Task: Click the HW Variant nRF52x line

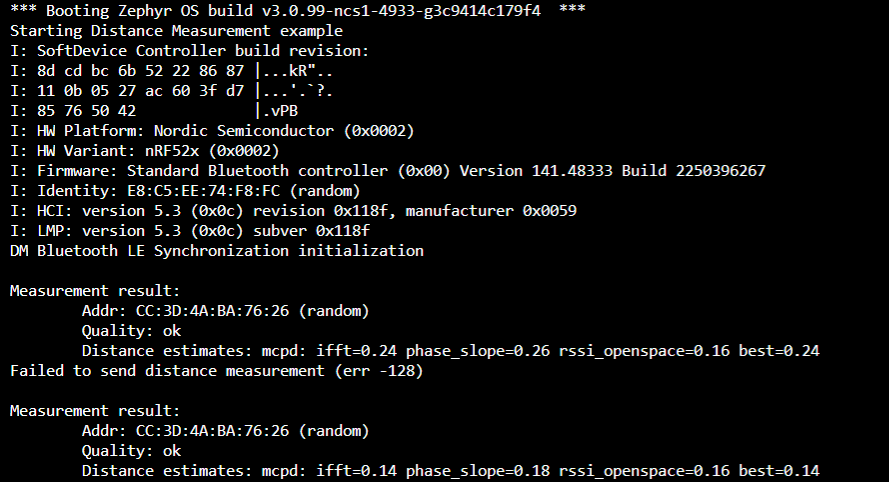Action: coord(145,151)
